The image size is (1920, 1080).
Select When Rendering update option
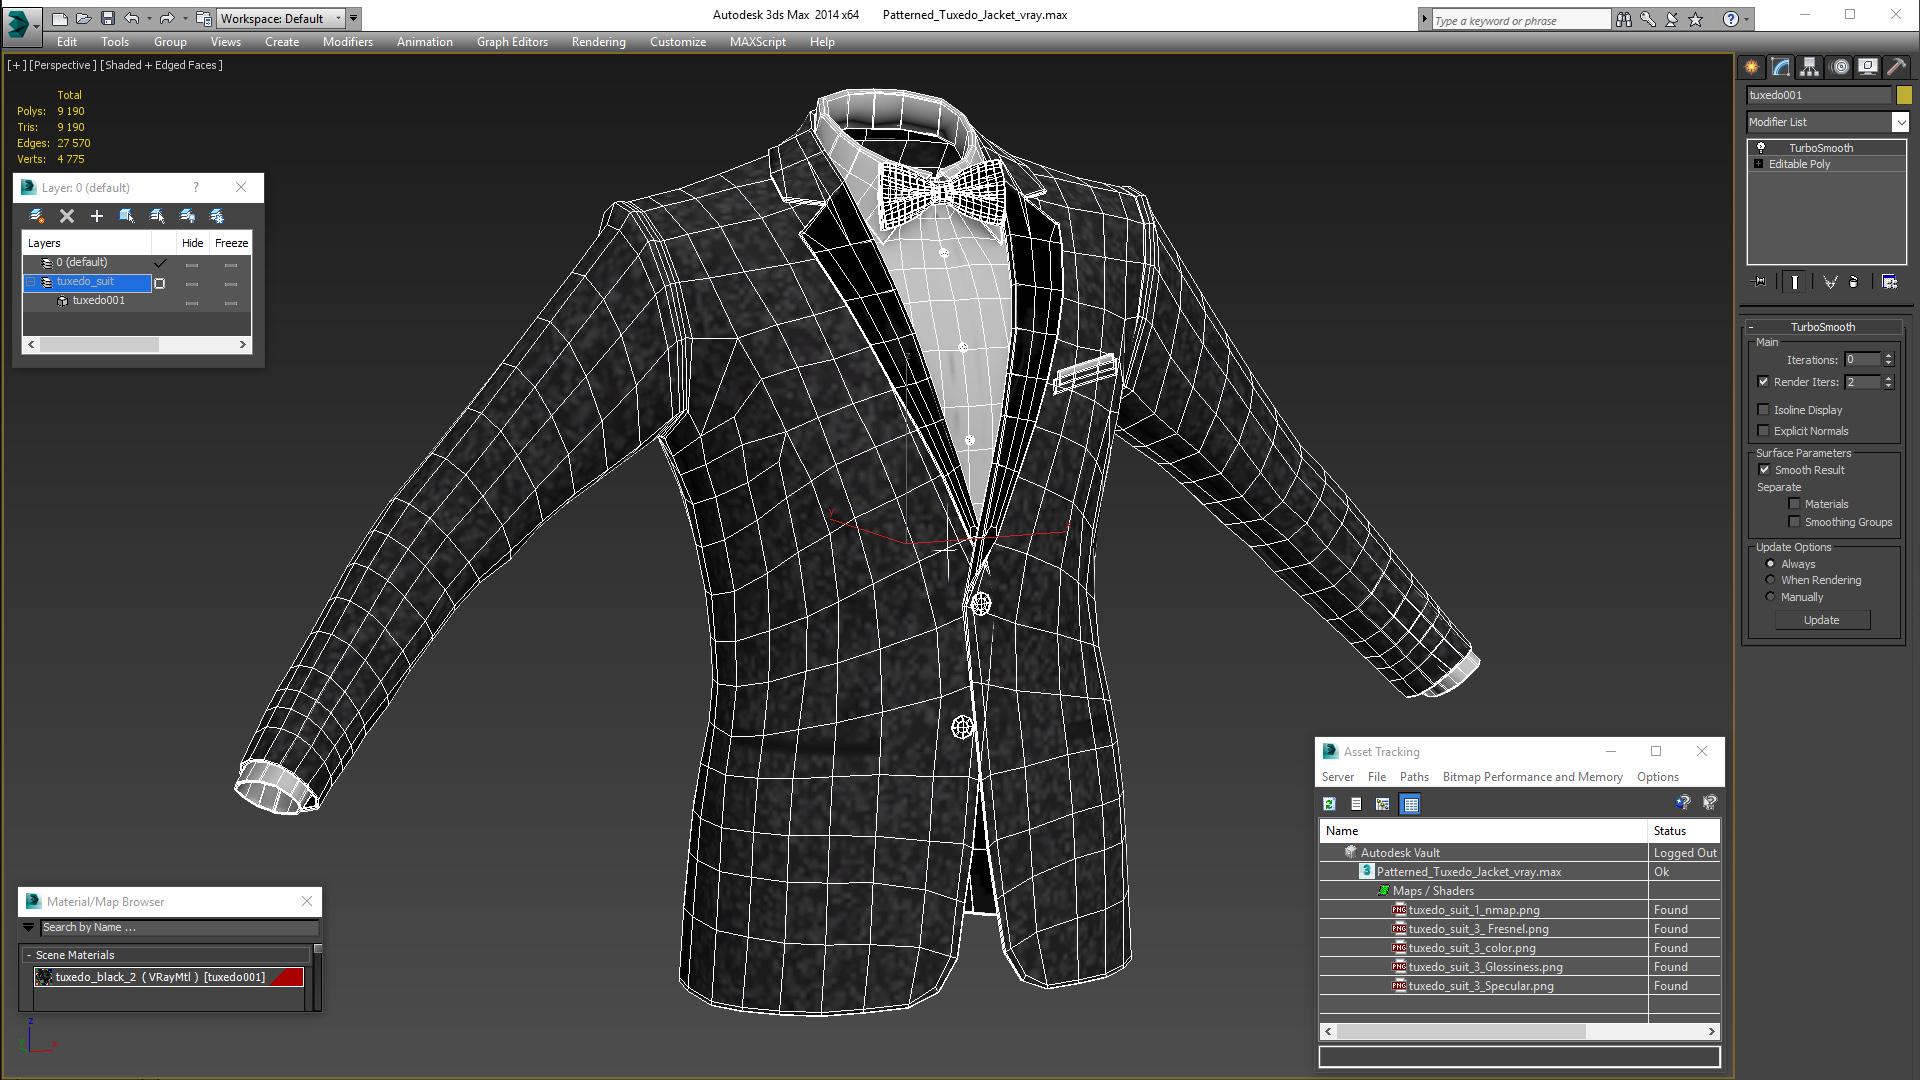pyautogui.click(x=1770, y=580)
